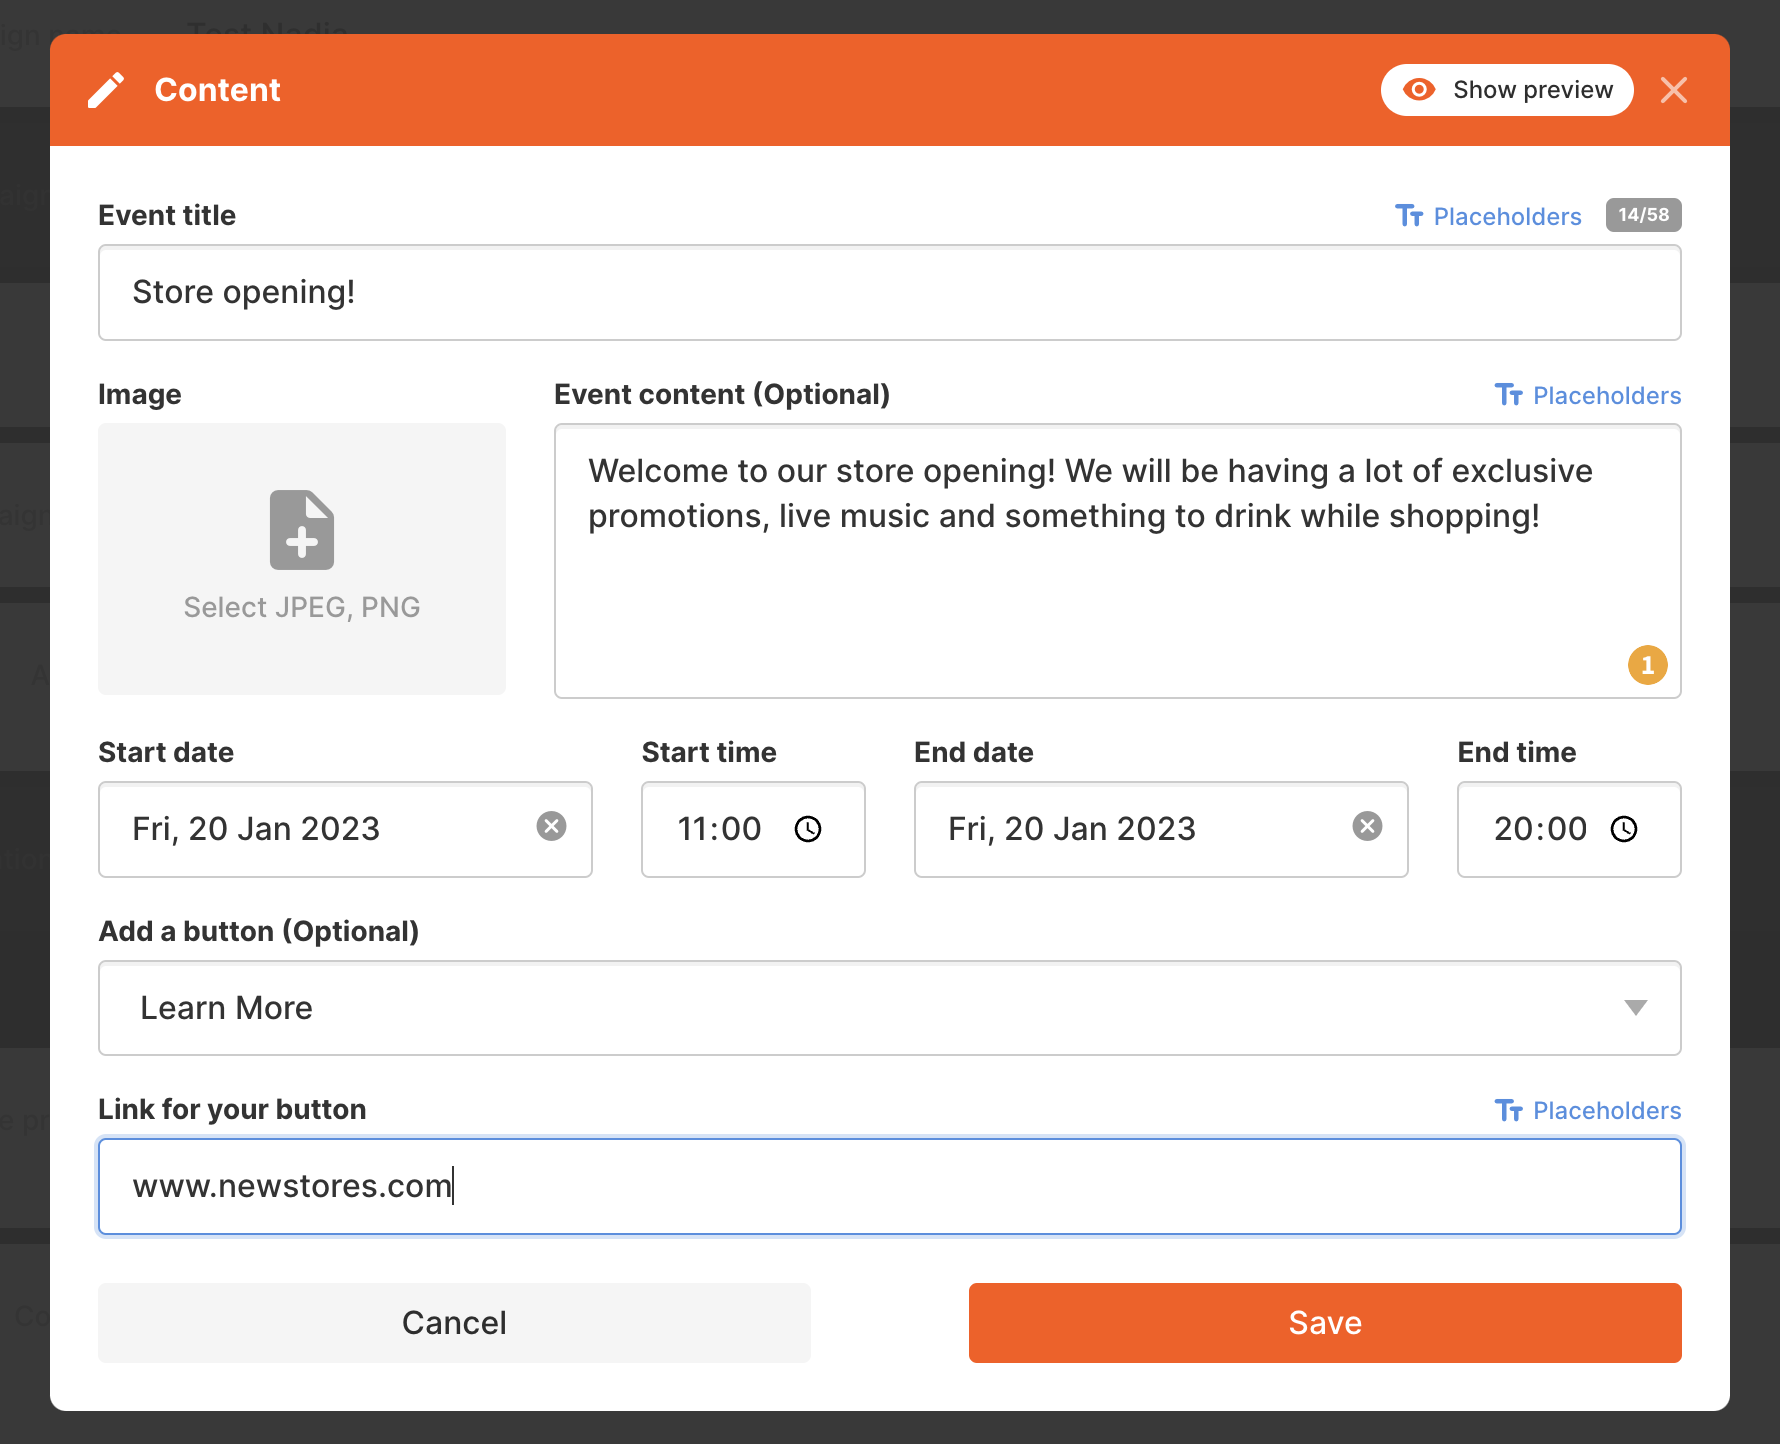
Task: Click the pencil edit icon in Content header
Action: [x=106, y=90]
